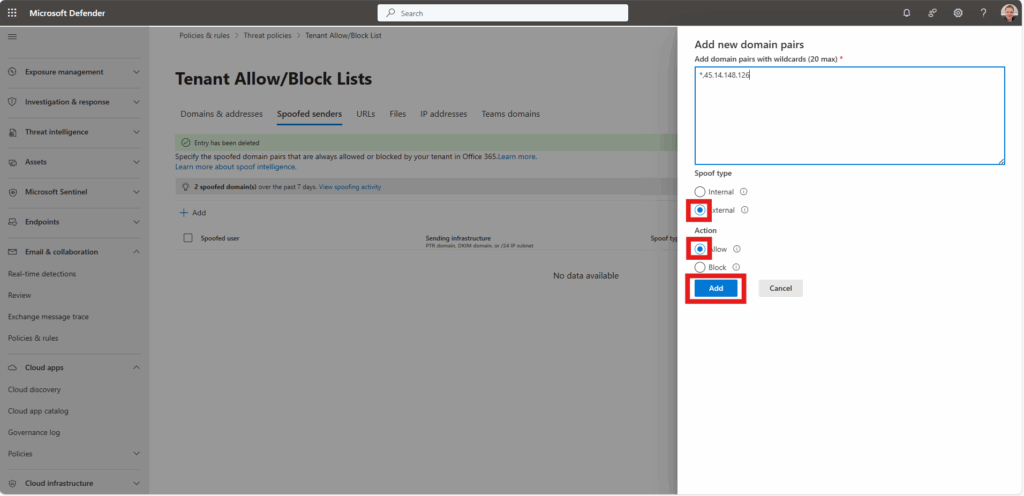This screenshot has height=496, width=1024.
Task: Open the notifications bell icon
Action: coord(906,13)
